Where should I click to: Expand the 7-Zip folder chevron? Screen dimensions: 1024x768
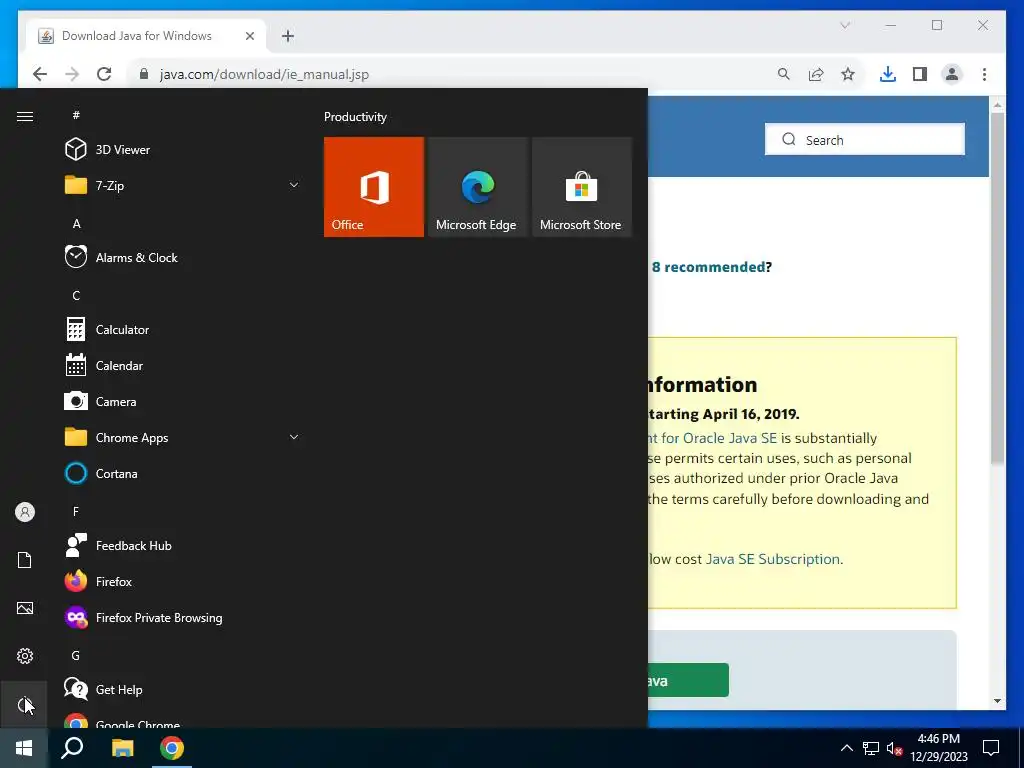[x=294, y=185]
